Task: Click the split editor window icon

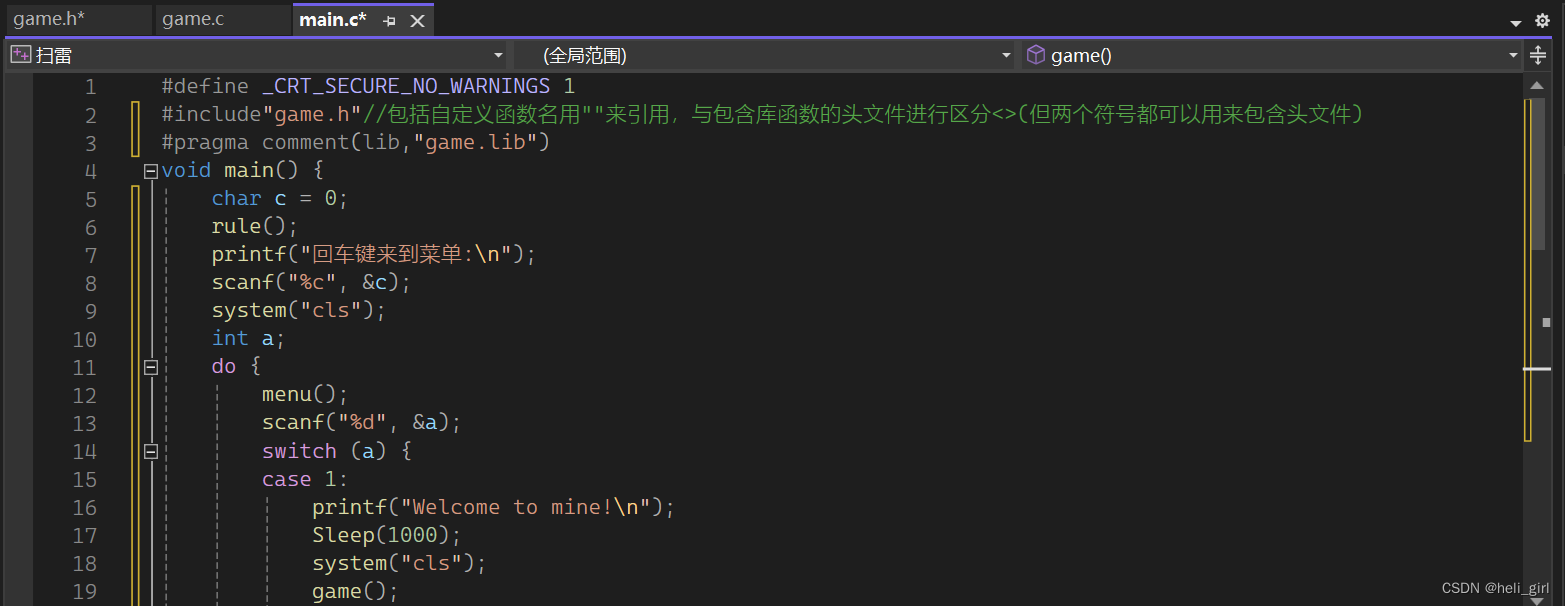Action: [x=1538, y=56]
